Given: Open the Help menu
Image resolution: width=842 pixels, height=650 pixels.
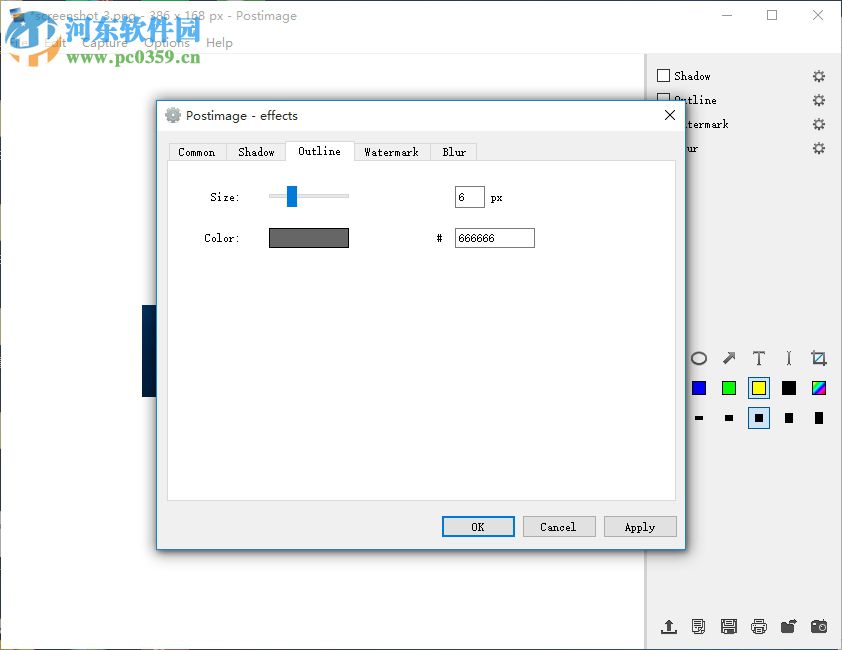Looking at the screenshot, I should pyautogui.click(x=219, y=42).
